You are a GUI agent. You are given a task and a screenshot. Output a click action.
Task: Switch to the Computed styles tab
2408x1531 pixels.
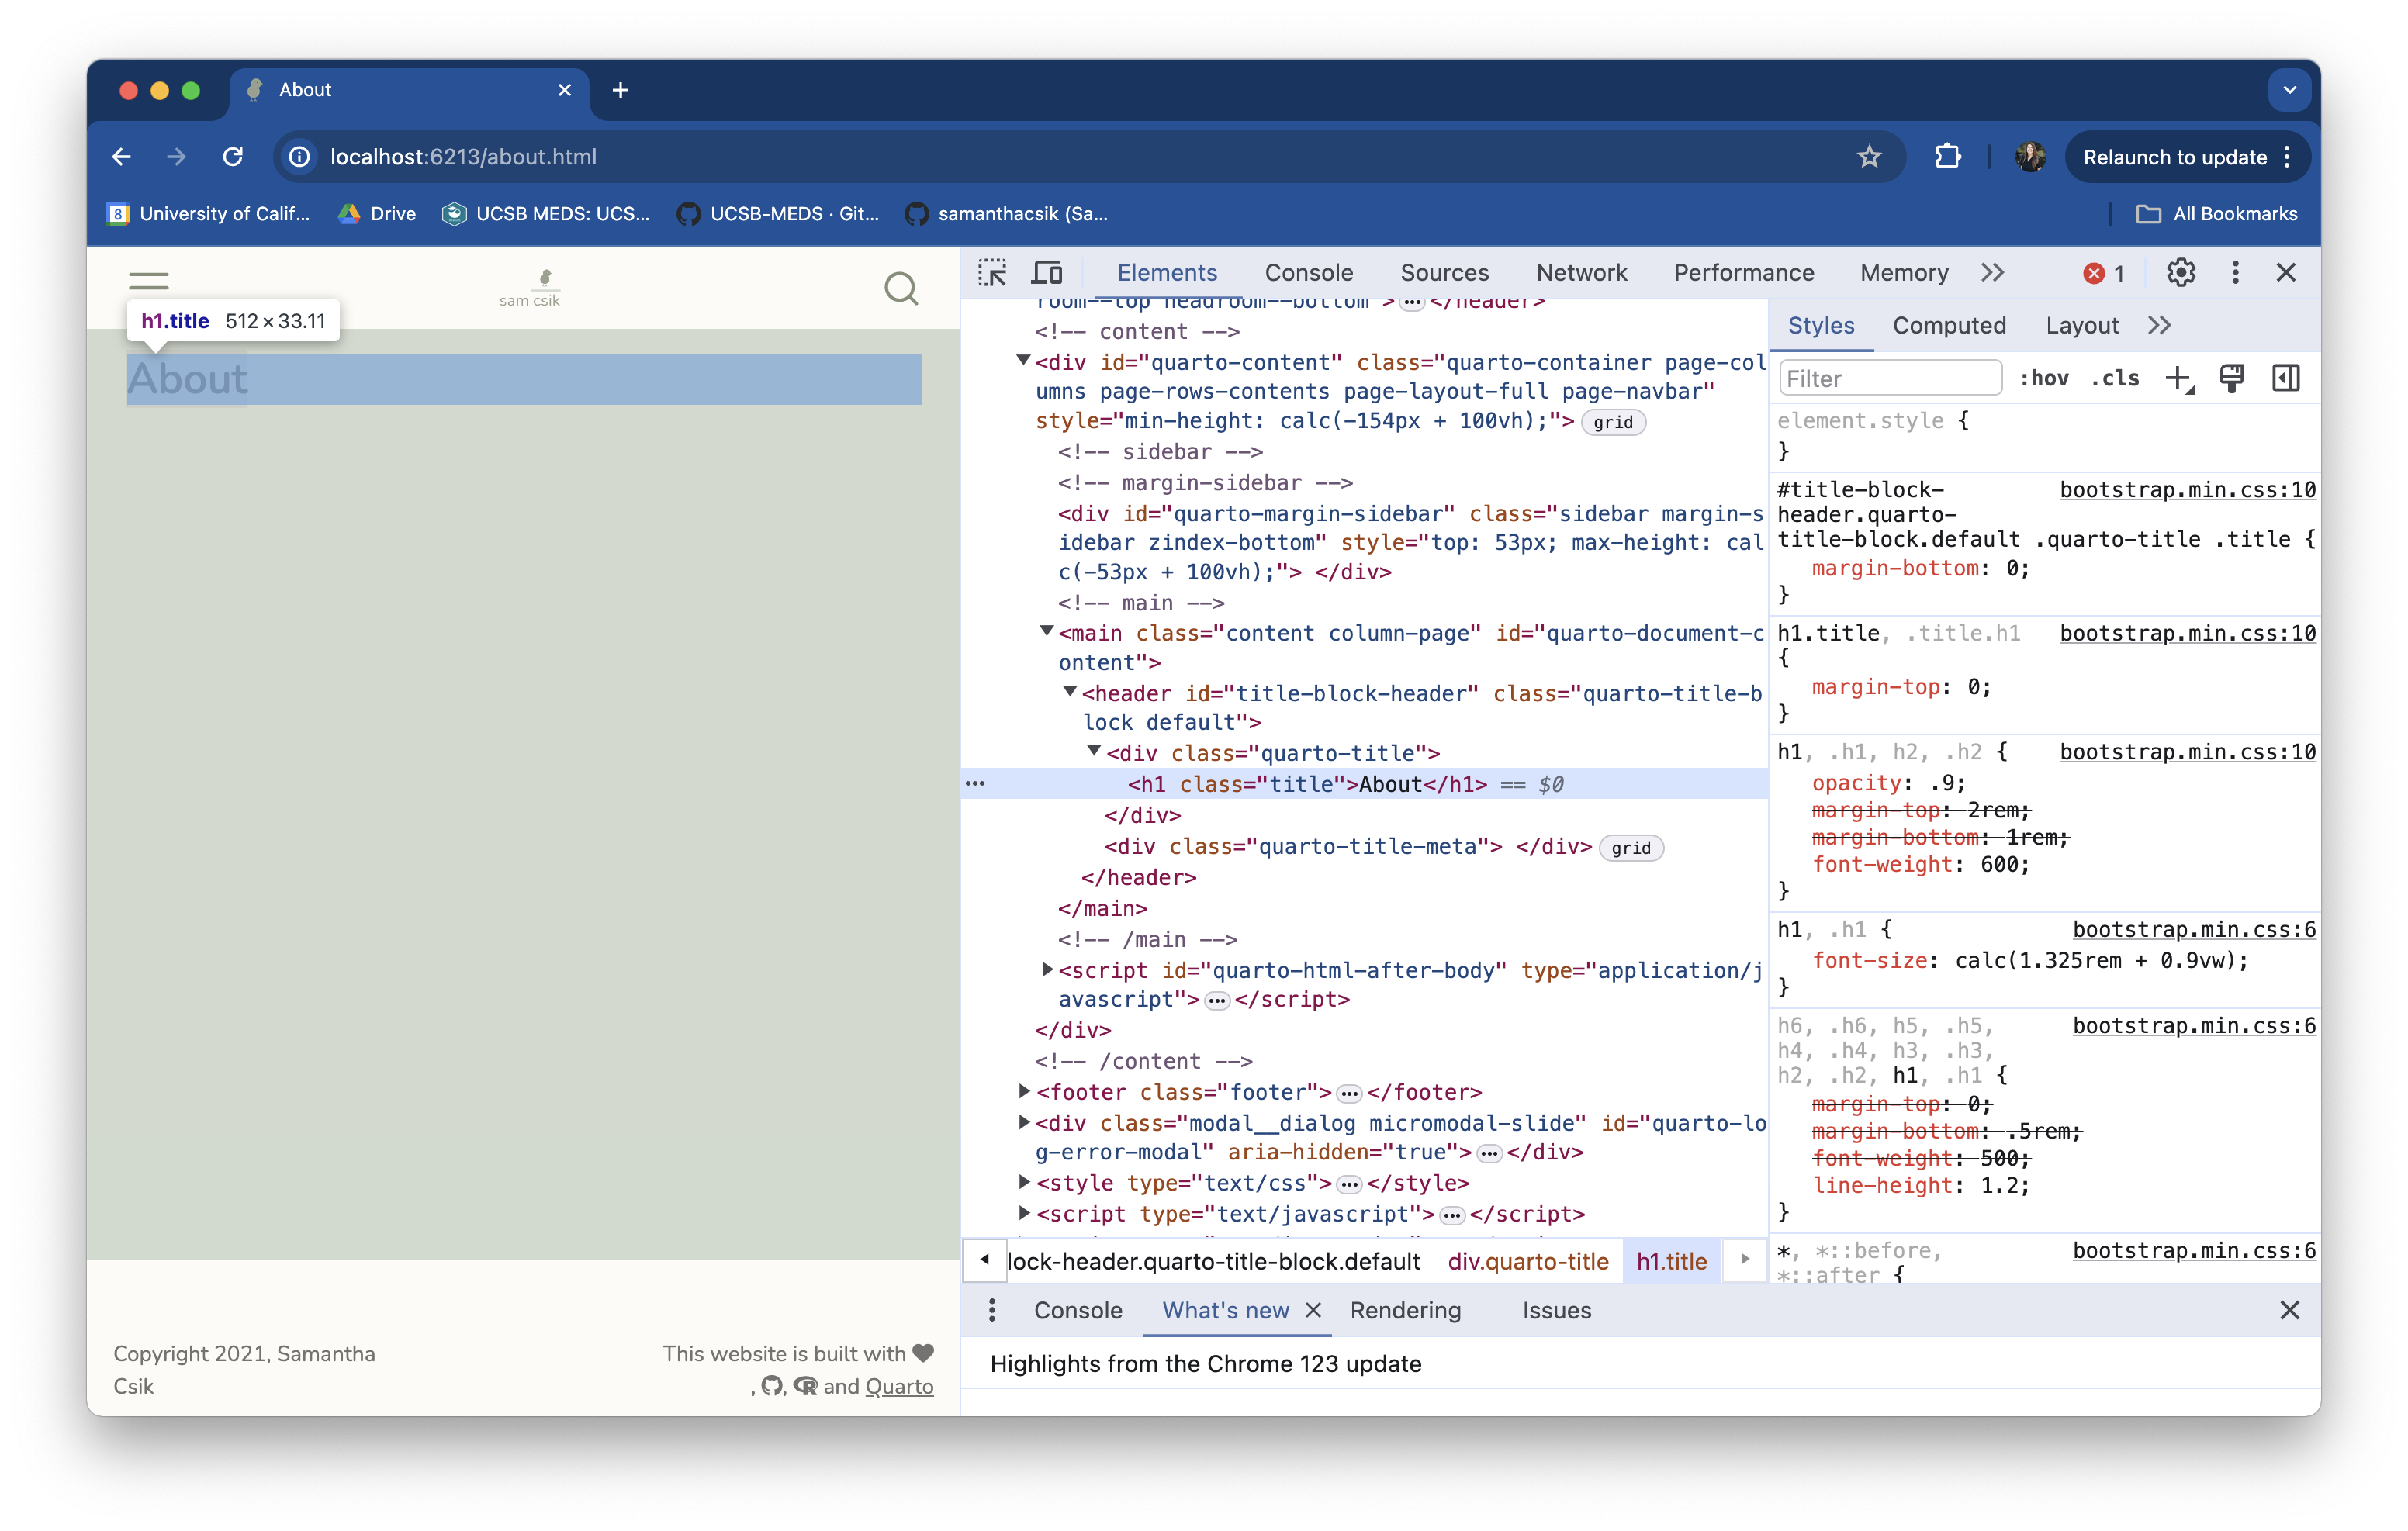pos(1949,325)
